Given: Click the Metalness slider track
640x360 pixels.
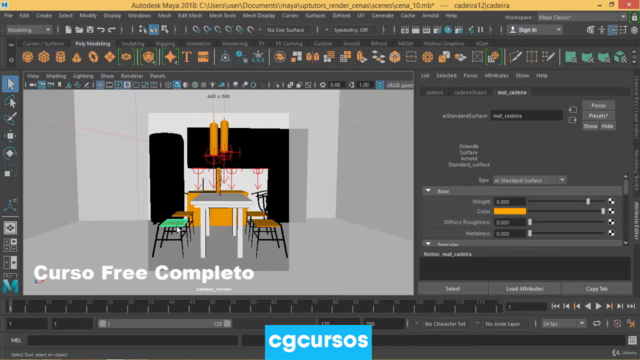Looking at the screenshot, I should point(566,233).
